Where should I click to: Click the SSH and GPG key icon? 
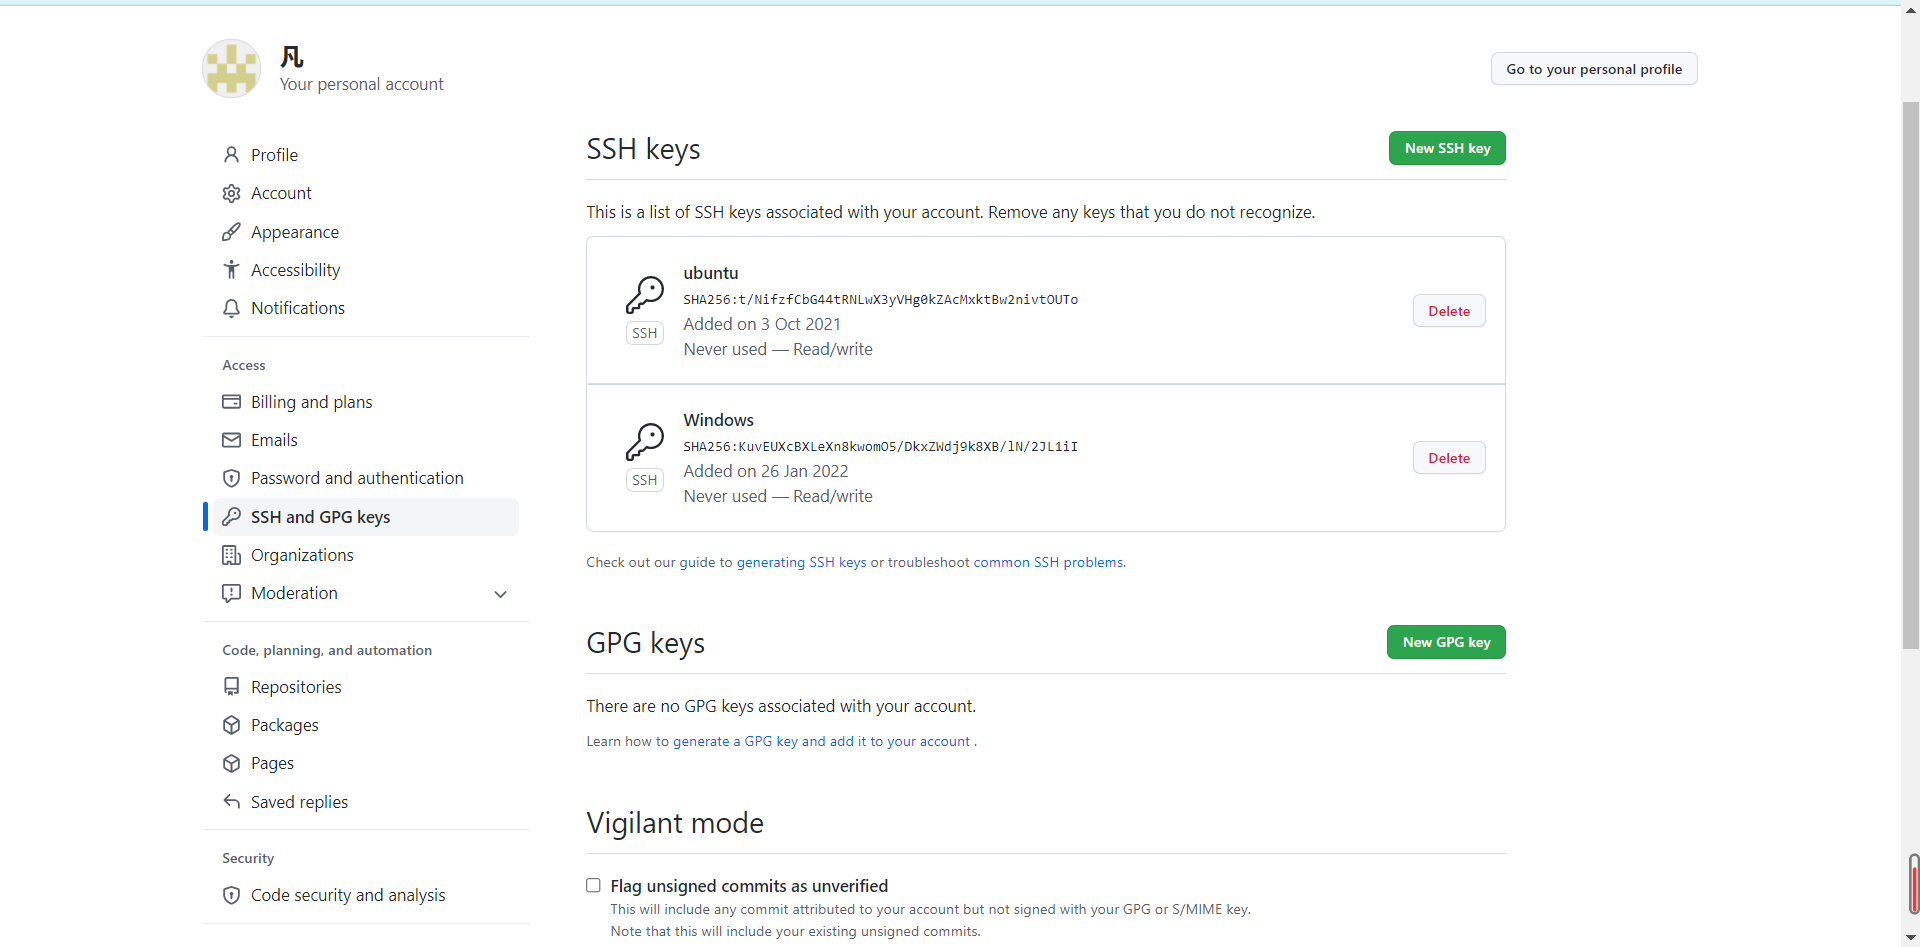coord(231,517)
